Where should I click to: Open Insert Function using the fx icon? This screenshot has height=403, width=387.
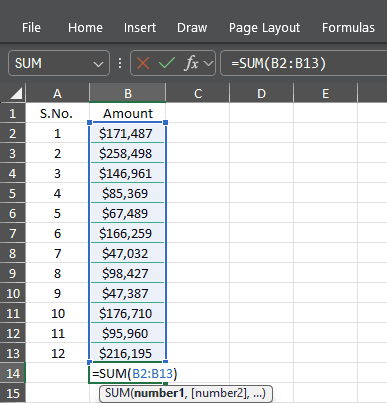coord(191,63)
